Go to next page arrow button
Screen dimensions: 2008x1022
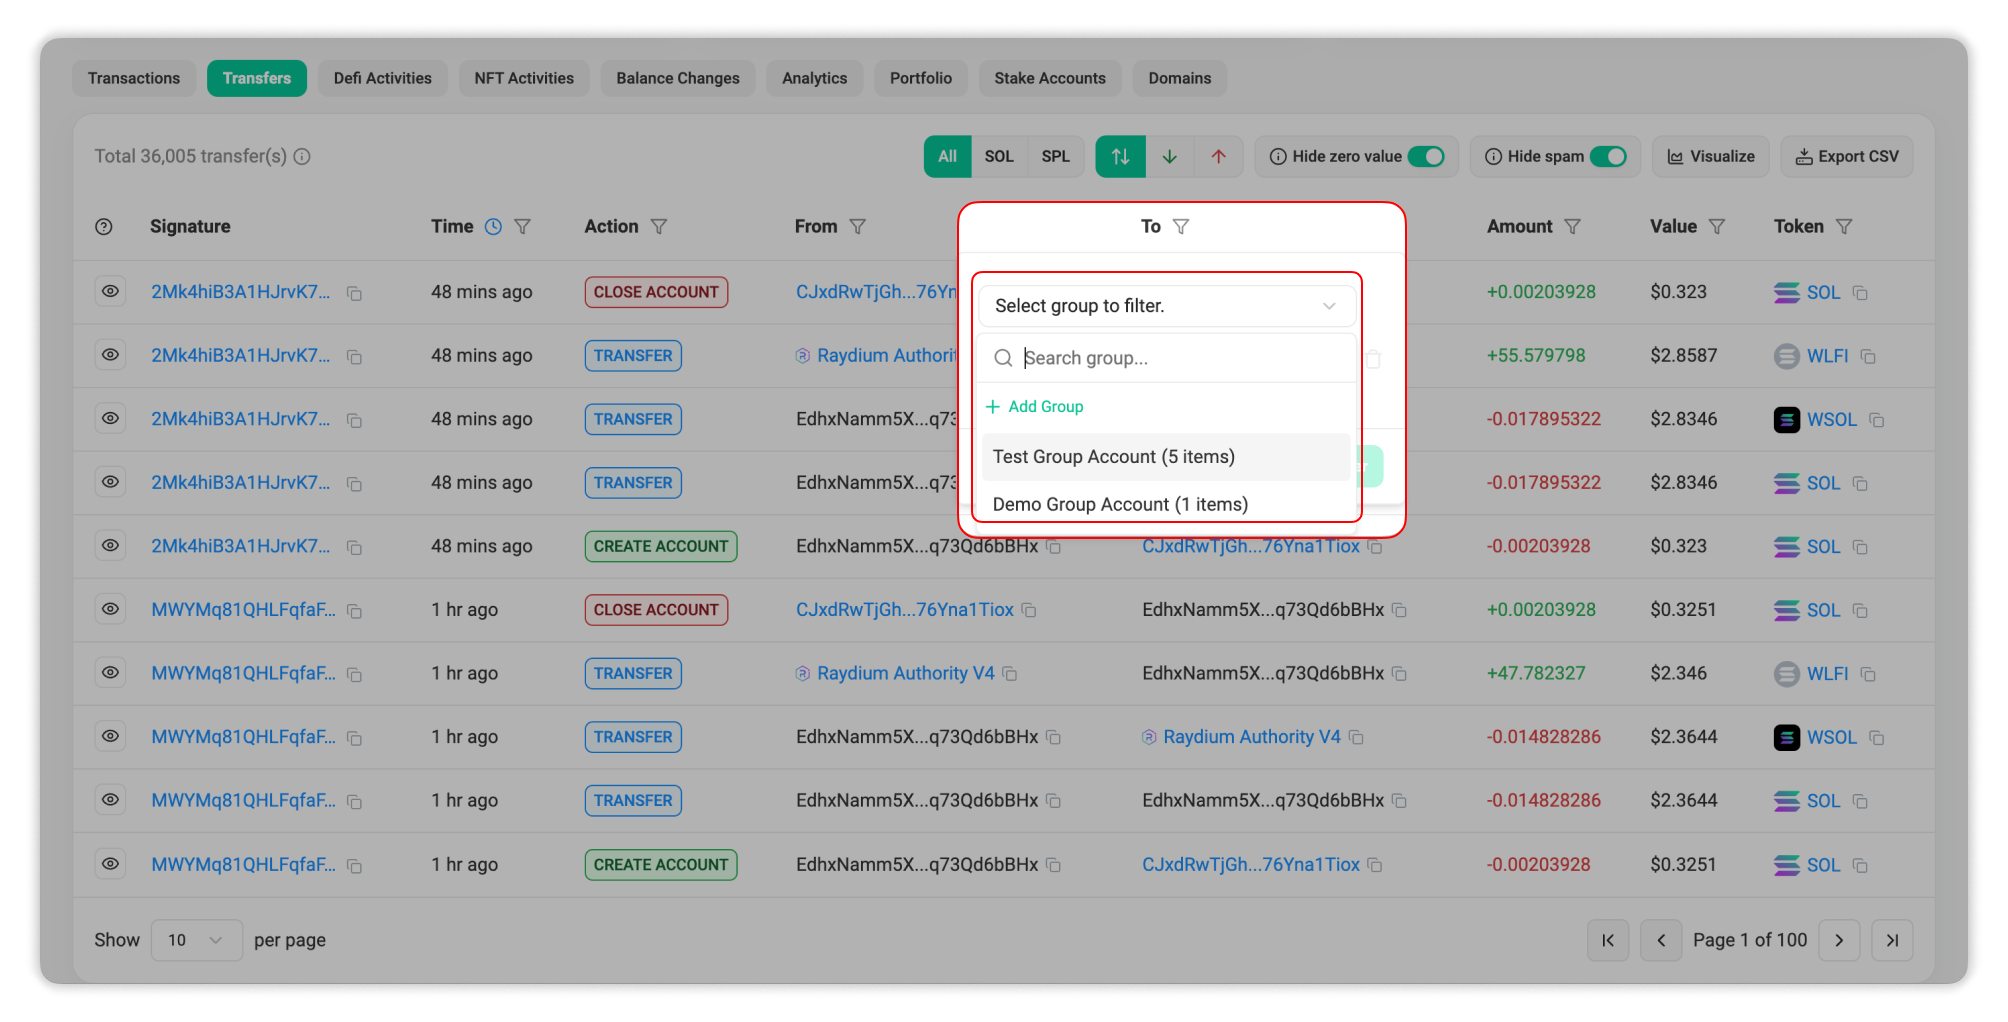(1838, 940)
